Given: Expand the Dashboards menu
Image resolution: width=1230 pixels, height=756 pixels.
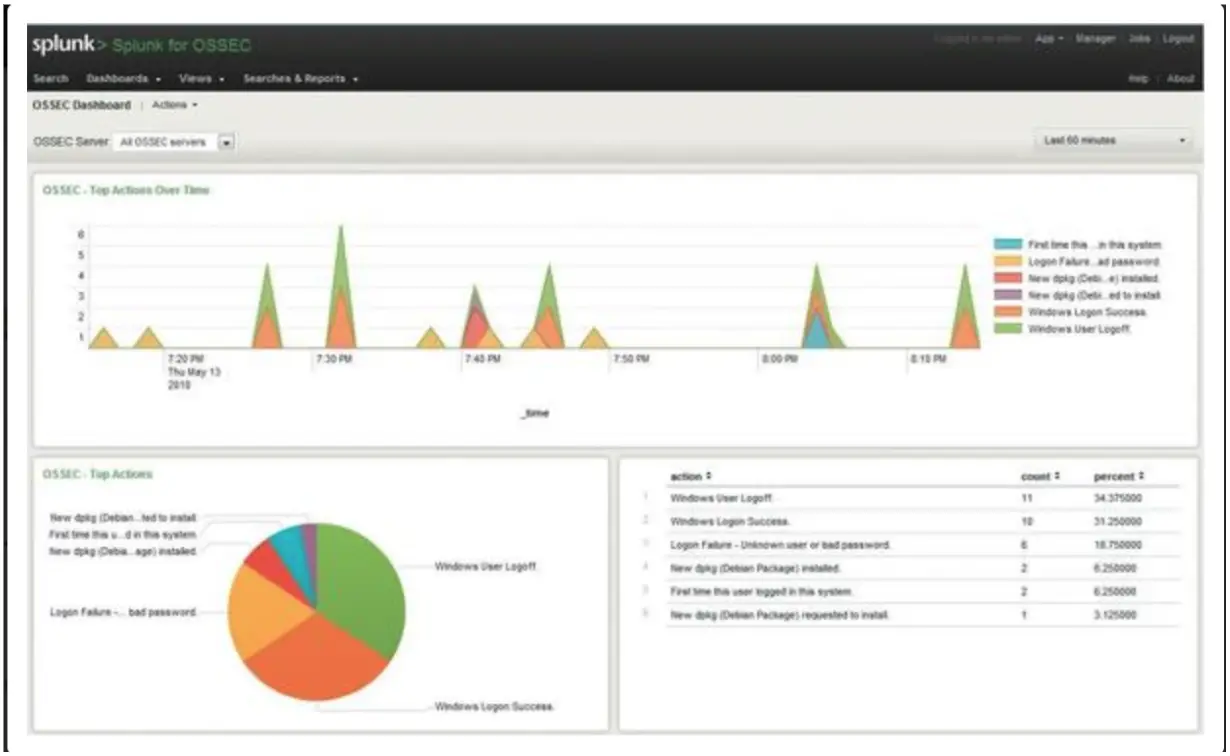Looking at the screenshot, I should click(124, 78).
